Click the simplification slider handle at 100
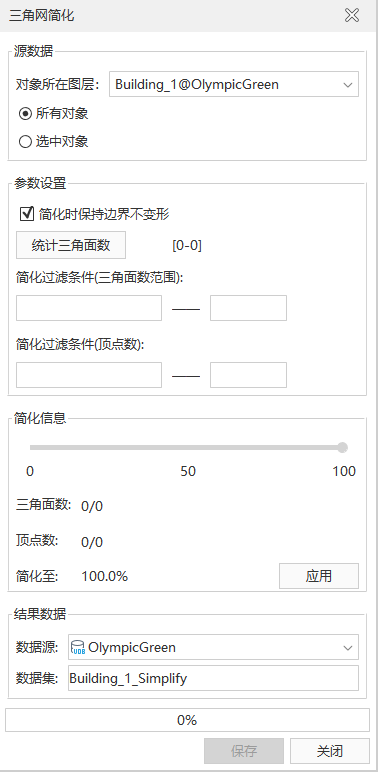The height and width of the screenshot is (772, 378). [343, 448]
